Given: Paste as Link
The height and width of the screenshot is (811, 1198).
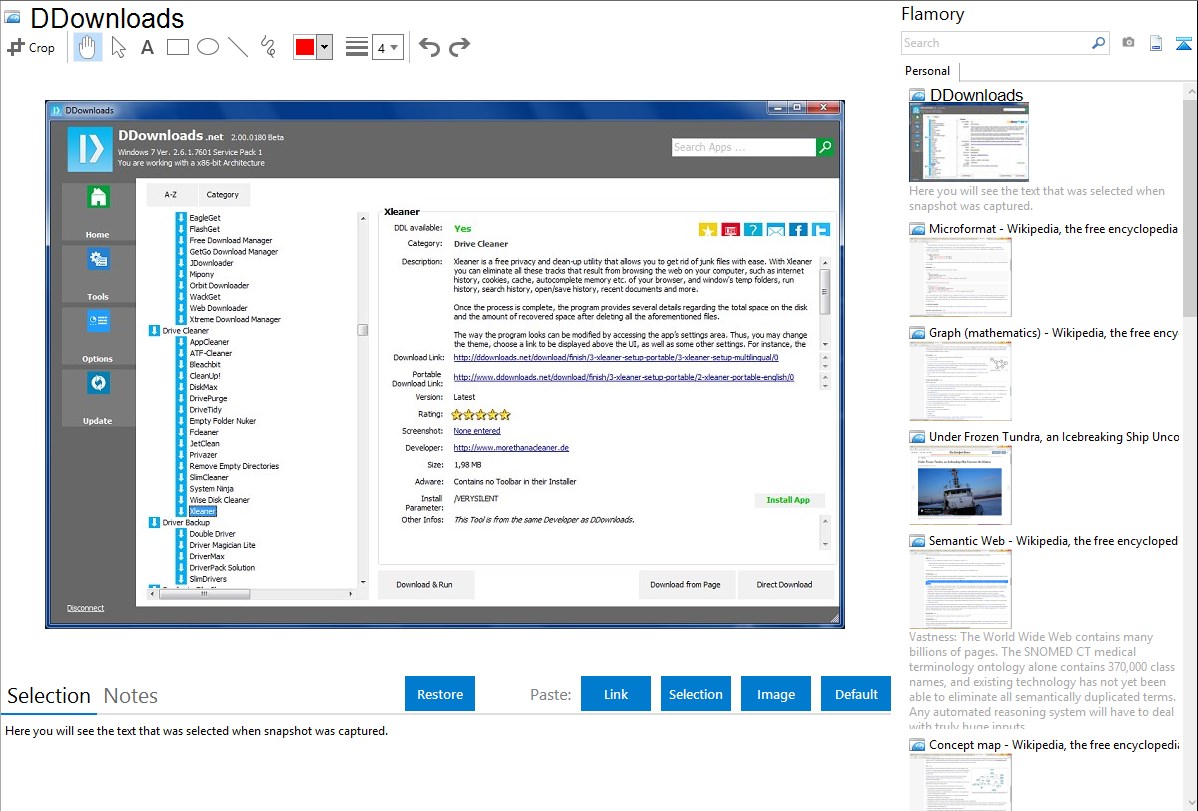Looking at the screenshot, I should 616,694.
